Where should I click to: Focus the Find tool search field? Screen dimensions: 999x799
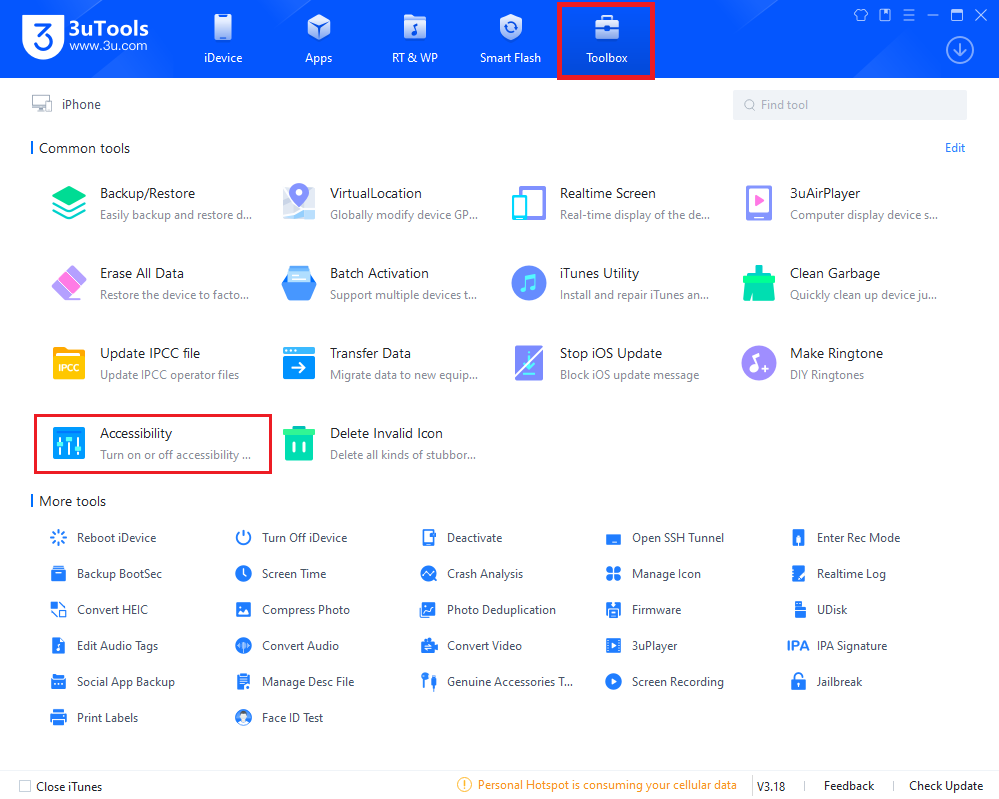pos(850,104)
